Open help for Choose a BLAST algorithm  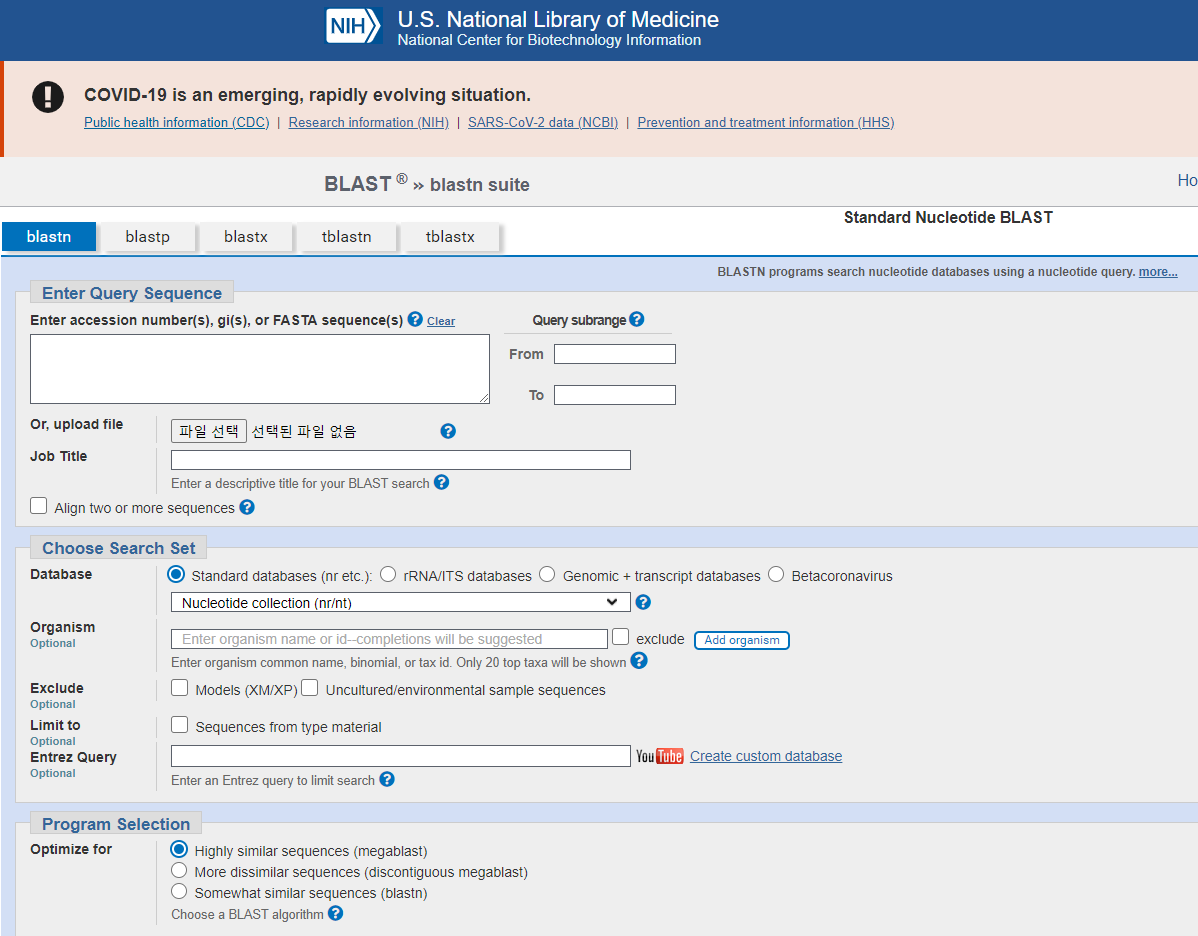pyautogui.click(x=335, y=913)
